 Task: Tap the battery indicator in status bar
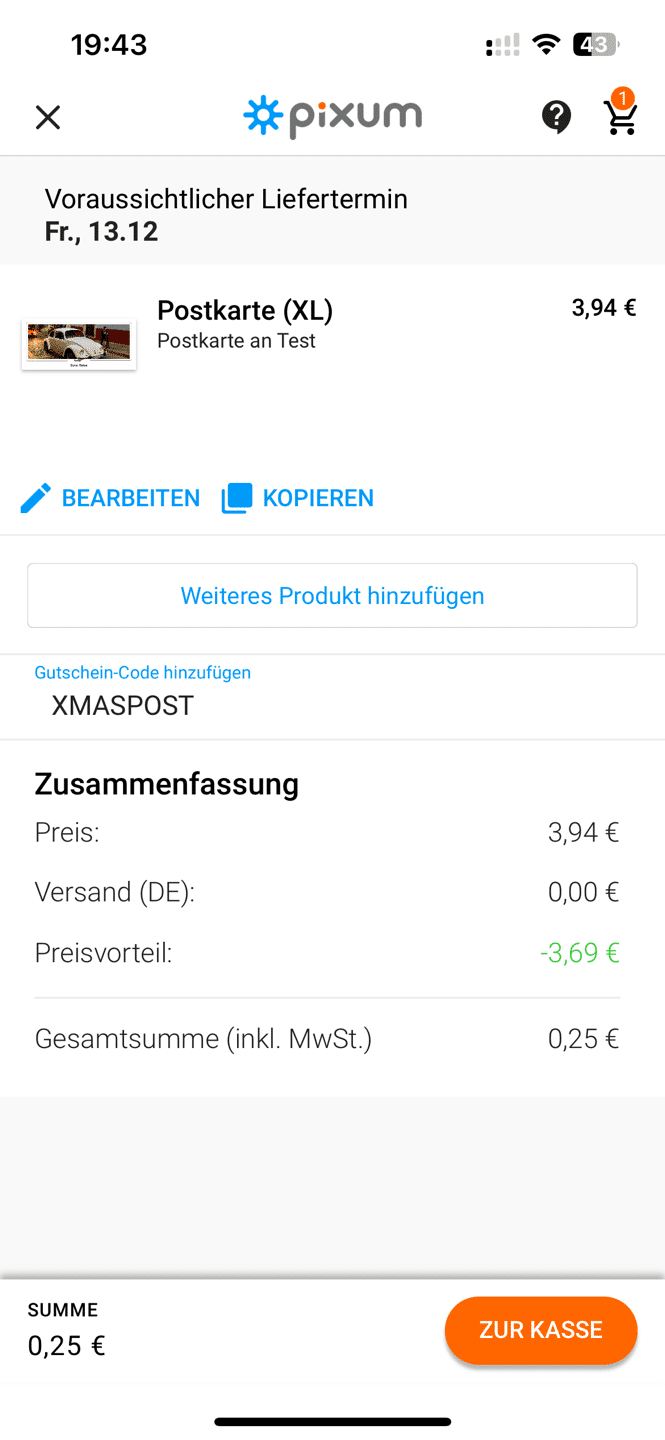coord(595,45)
